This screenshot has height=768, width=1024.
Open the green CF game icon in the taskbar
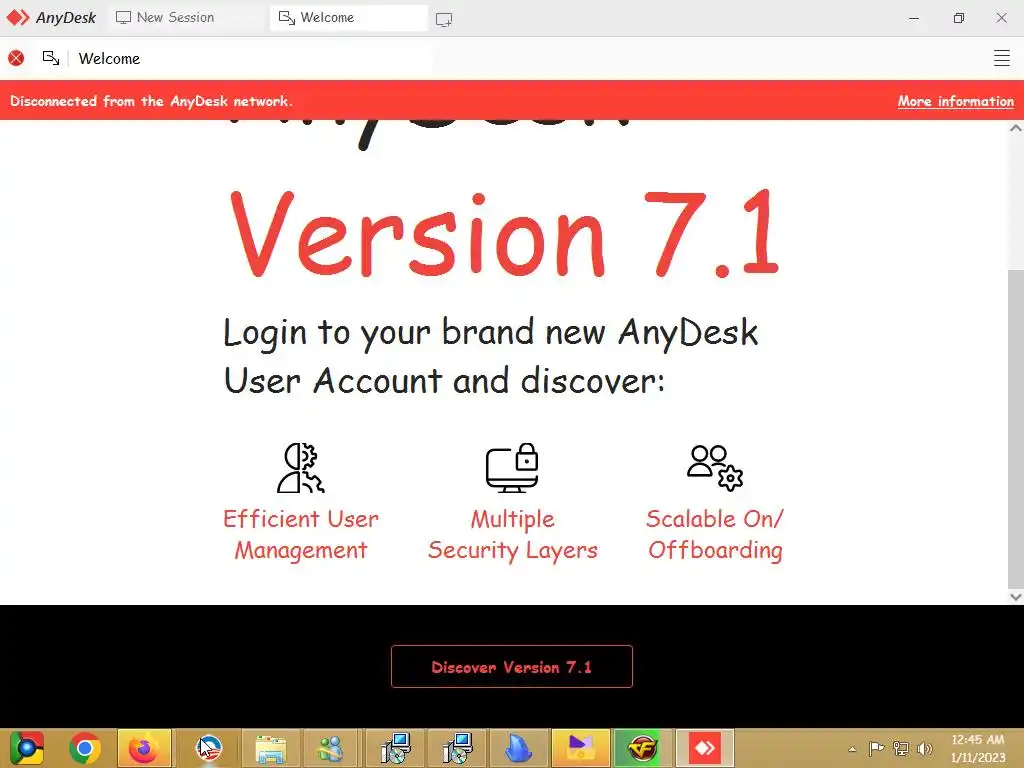641,748
